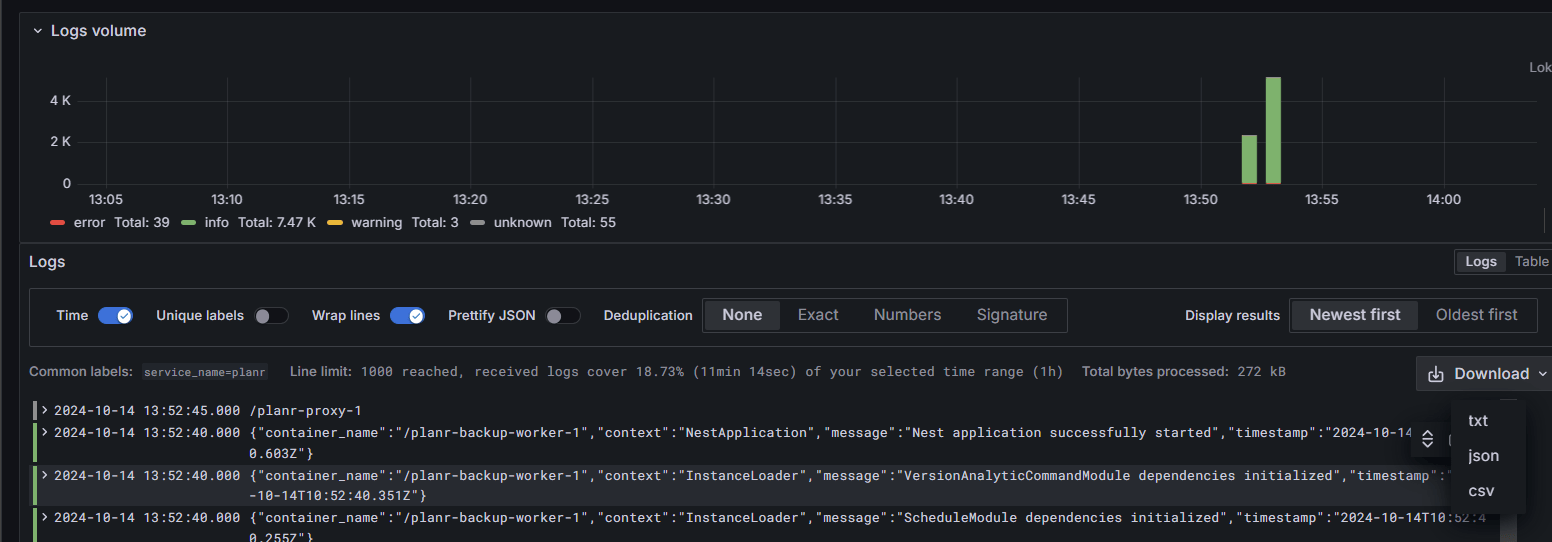Click the shorter green bar near 13:52
Viewport: 1552px width, 542px height.
tap(1249, 159)
